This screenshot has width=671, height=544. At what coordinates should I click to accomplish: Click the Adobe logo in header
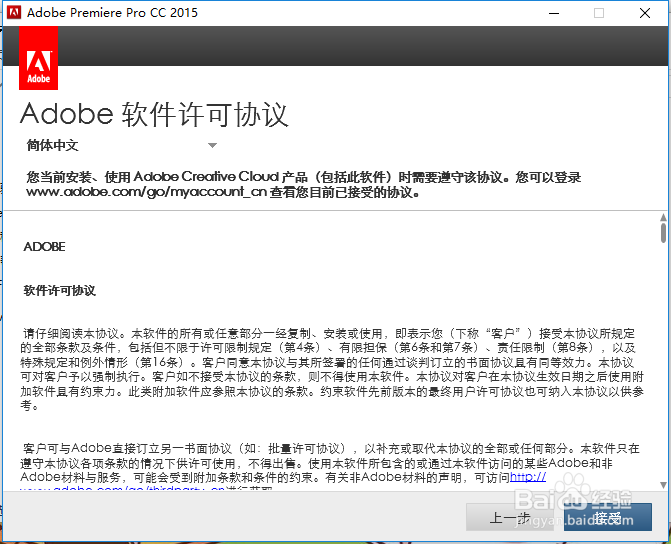tap(39, 58)
